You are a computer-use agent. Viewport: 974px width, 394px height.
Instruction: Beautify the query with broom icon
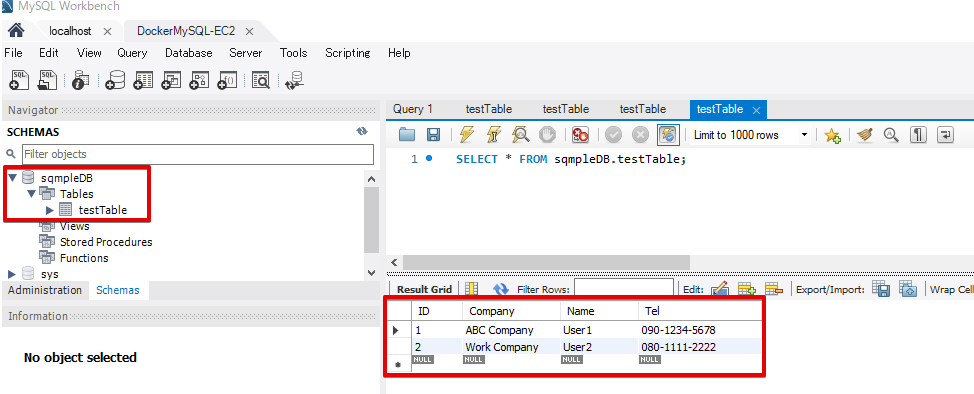pos(865,134)
